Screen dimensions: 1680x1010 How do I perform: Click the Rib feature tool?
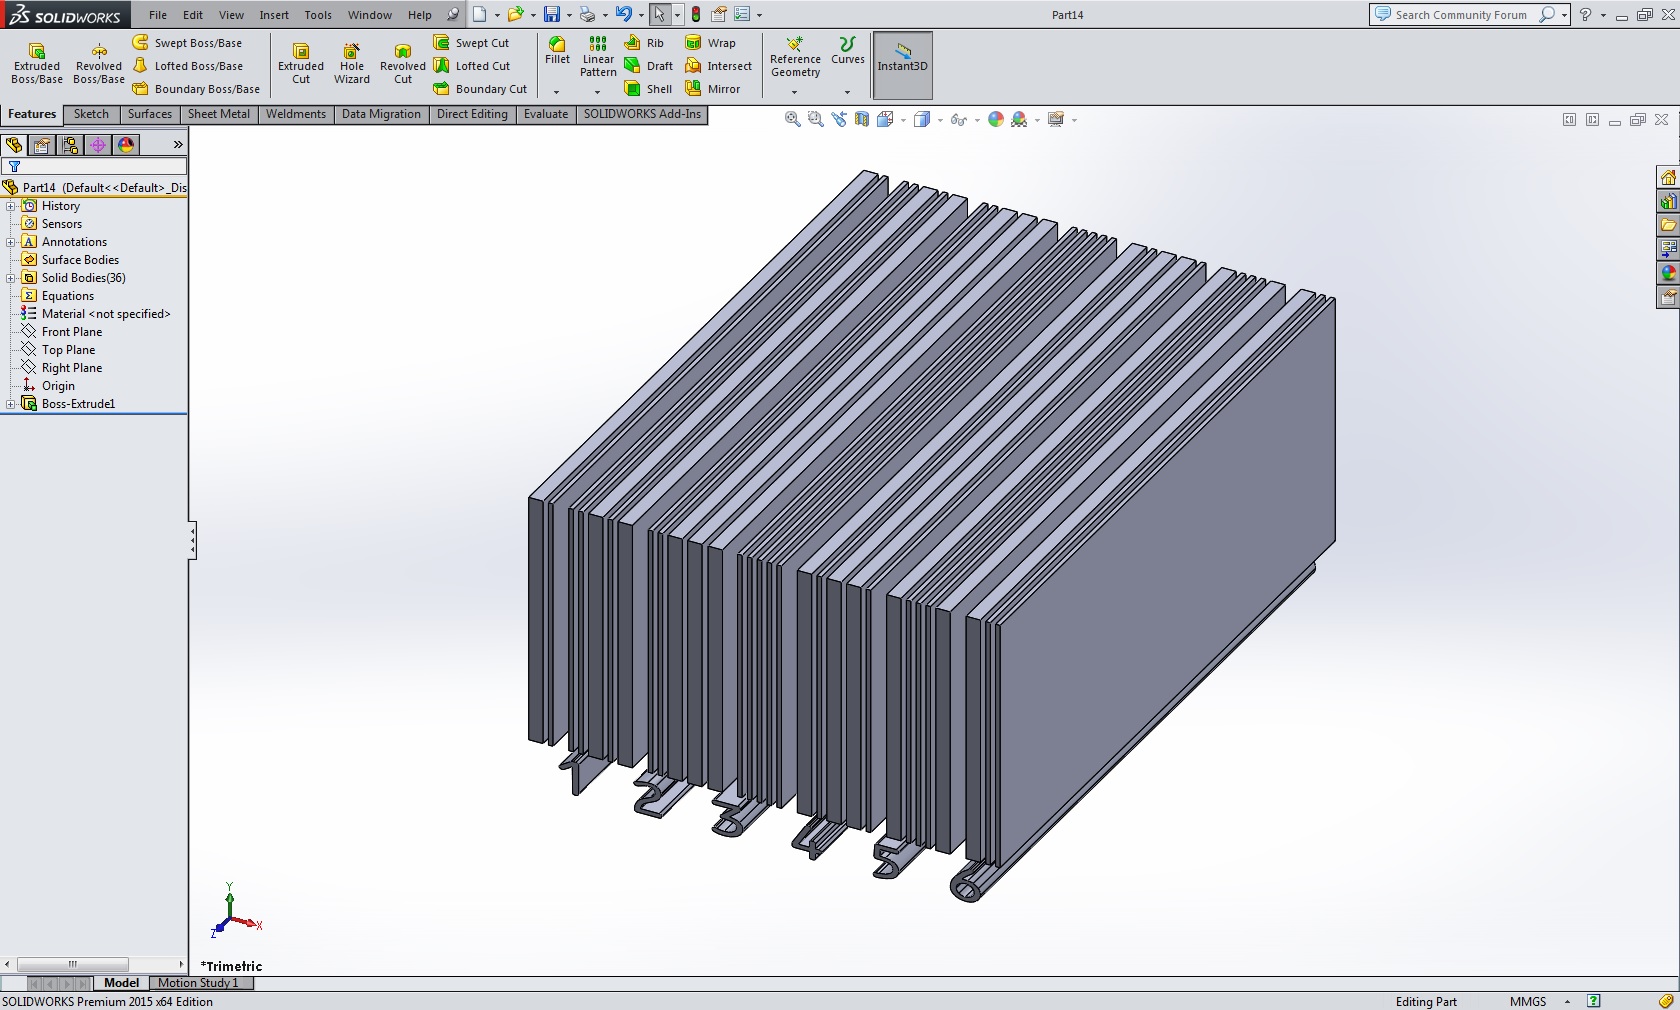pos(644,43)
